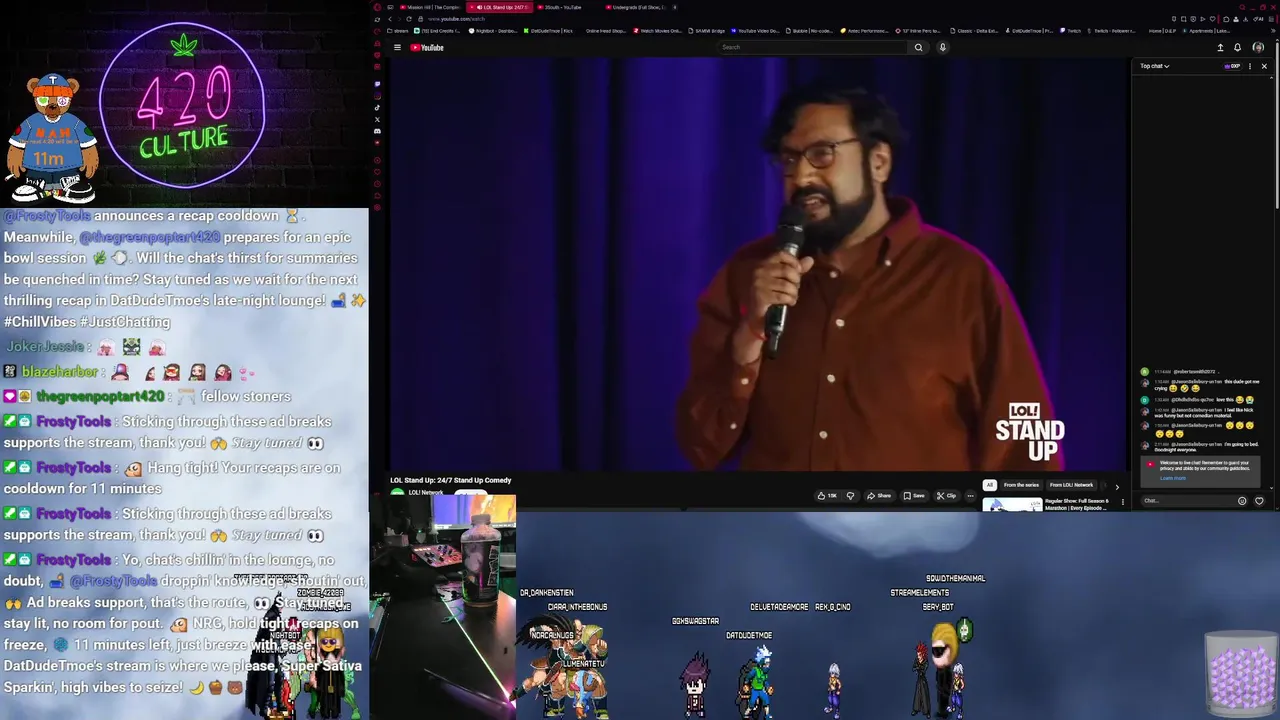The image size is (1280, 720).
Task: Expand the Top chat dropdown
Action: click(x=1155, y=66)
